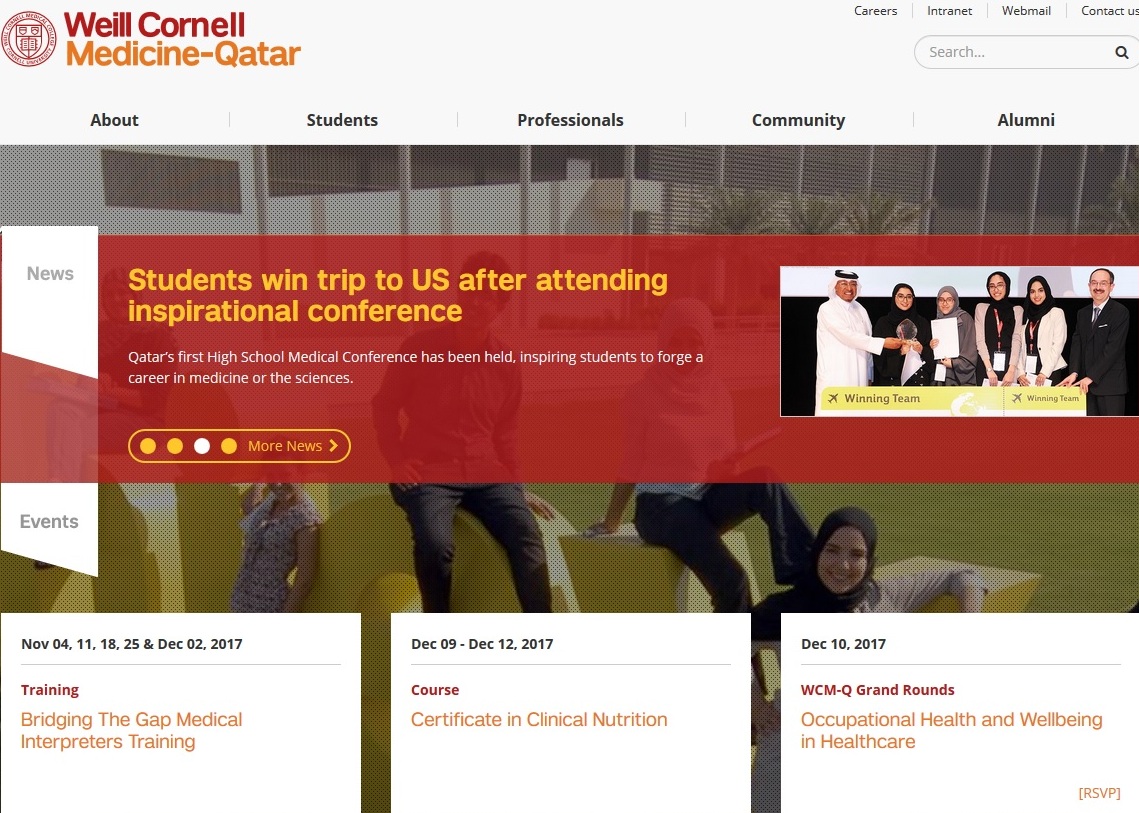Click the More News chevron arrow
The height and width of the screenshot is (813, 1139).
click(x=333, y=446)
